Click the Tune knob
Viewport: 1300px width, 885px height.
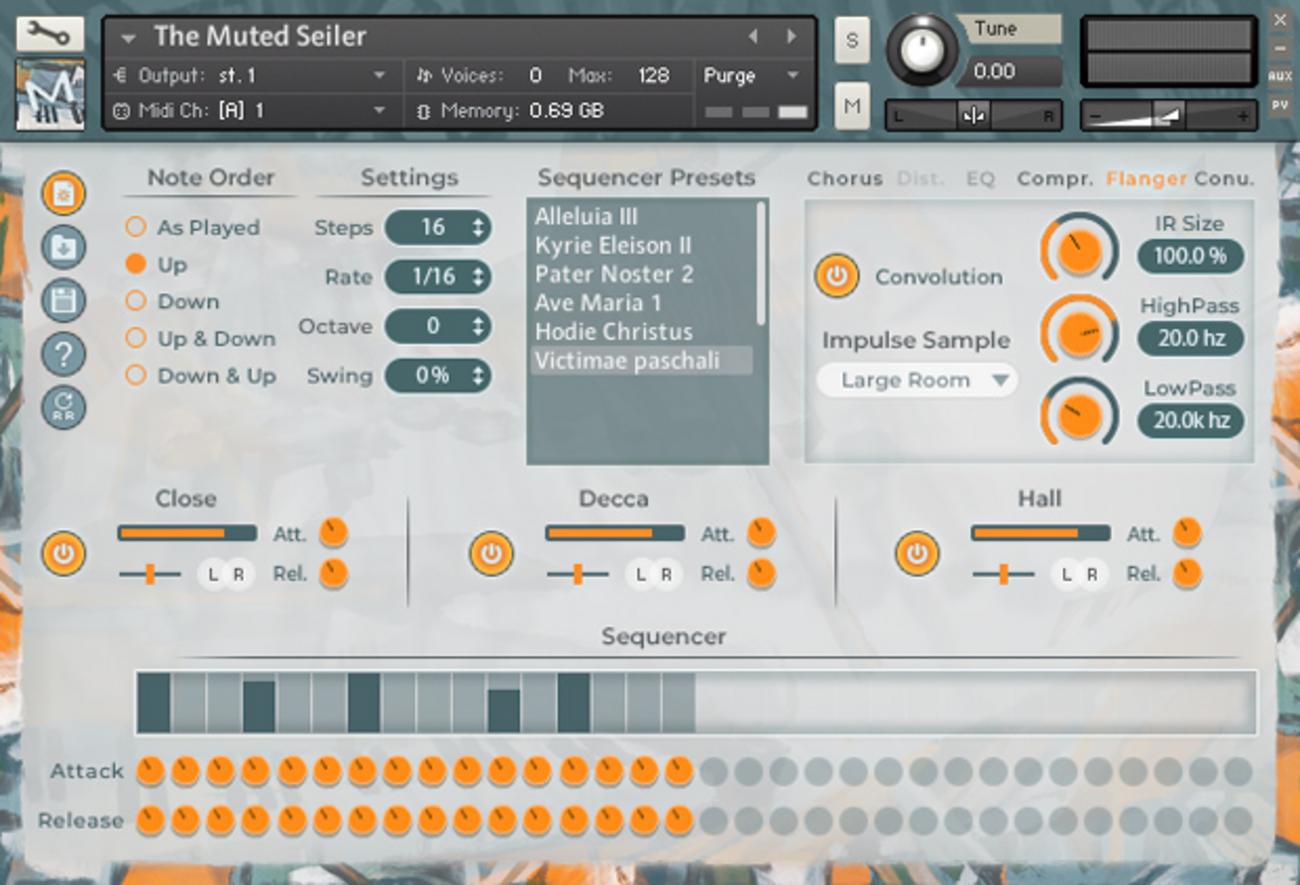(x=922, y=50)
